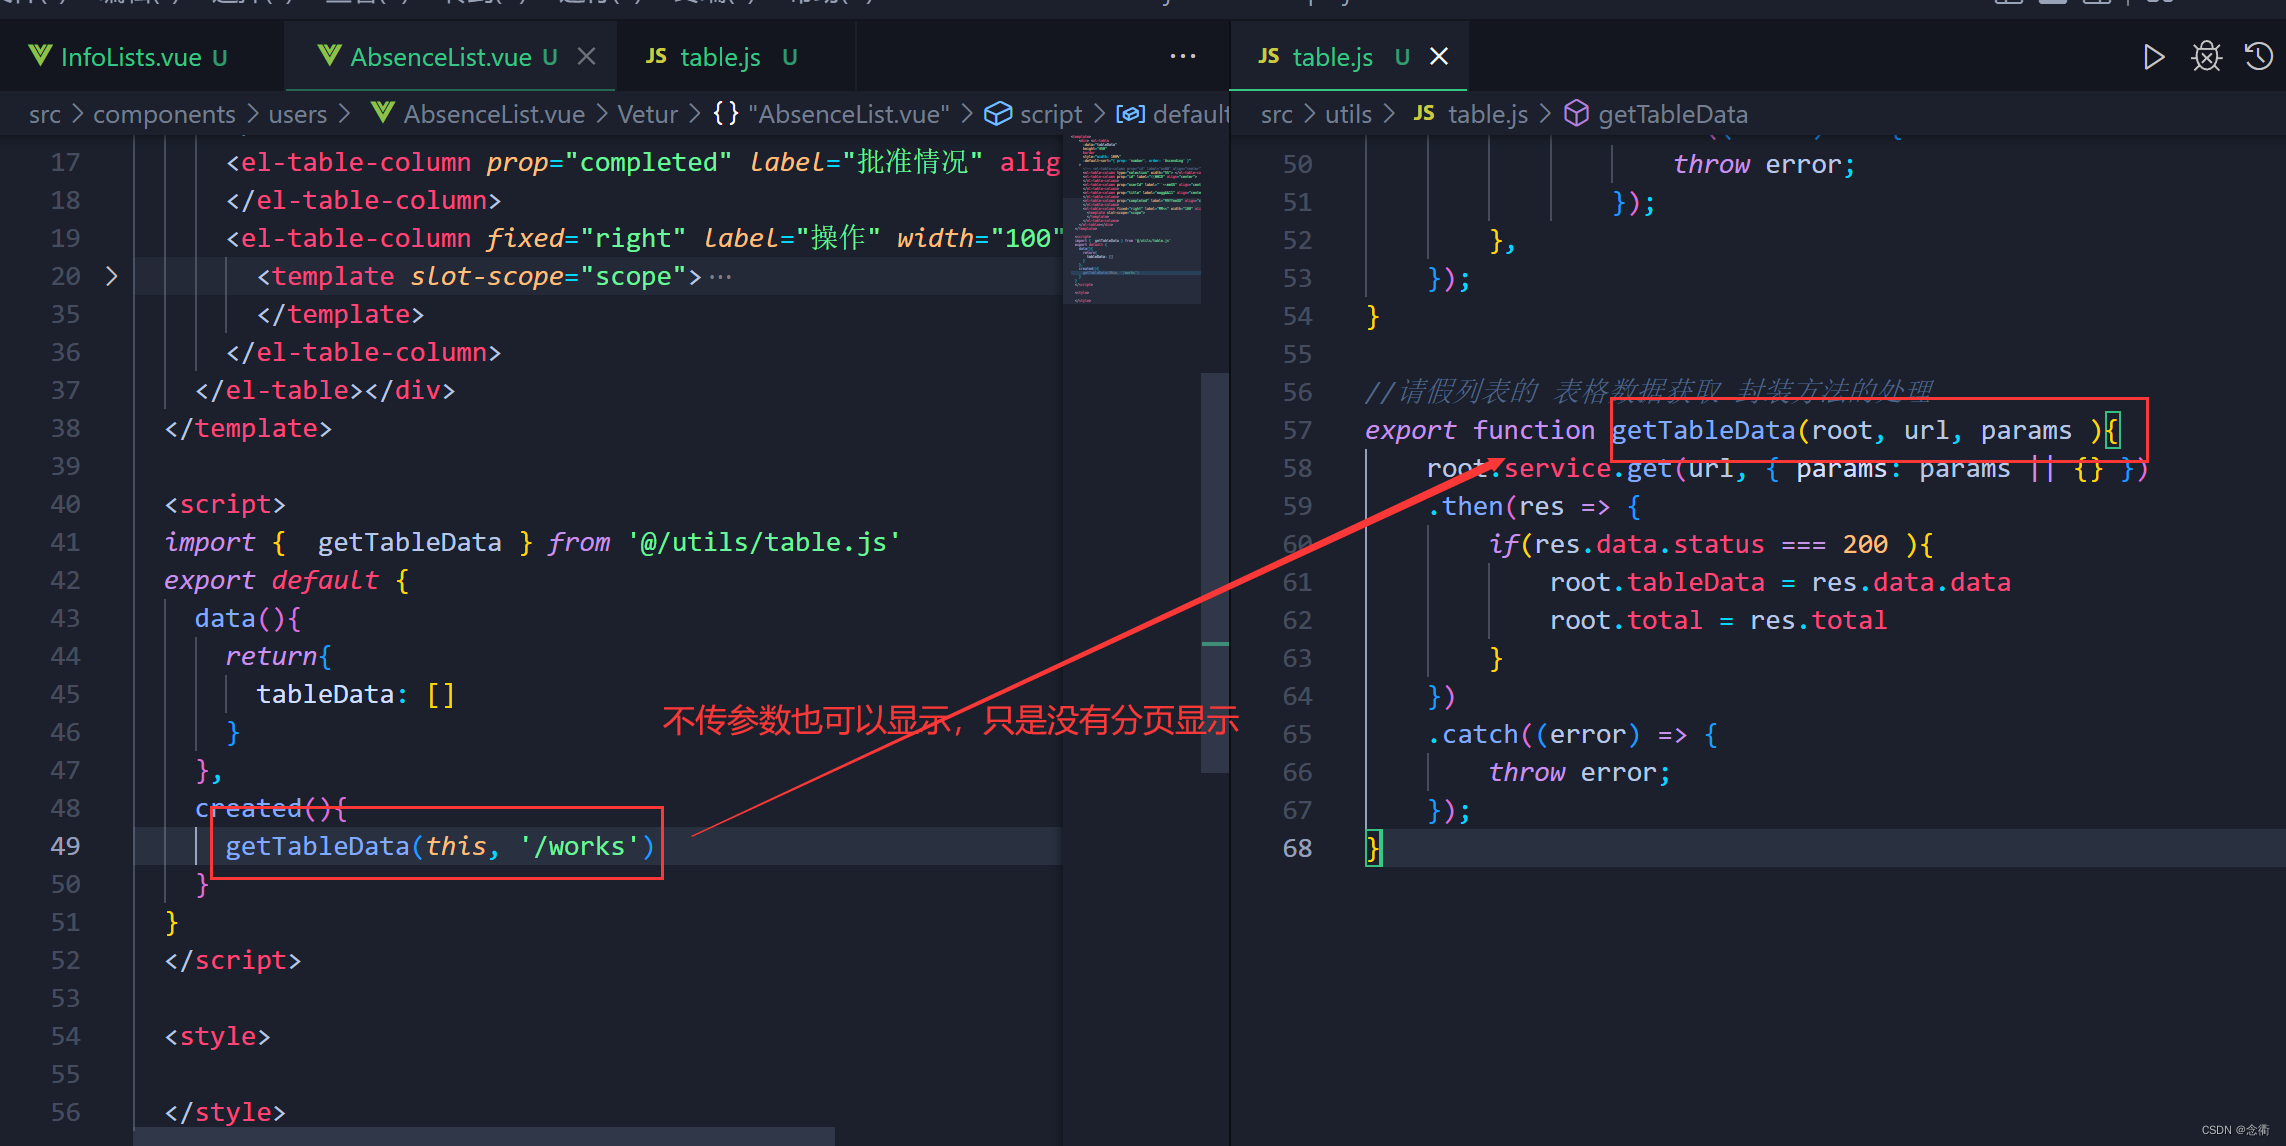
Task: Switch to the InfoLists.vue tab
Action: tap(130, 57)
